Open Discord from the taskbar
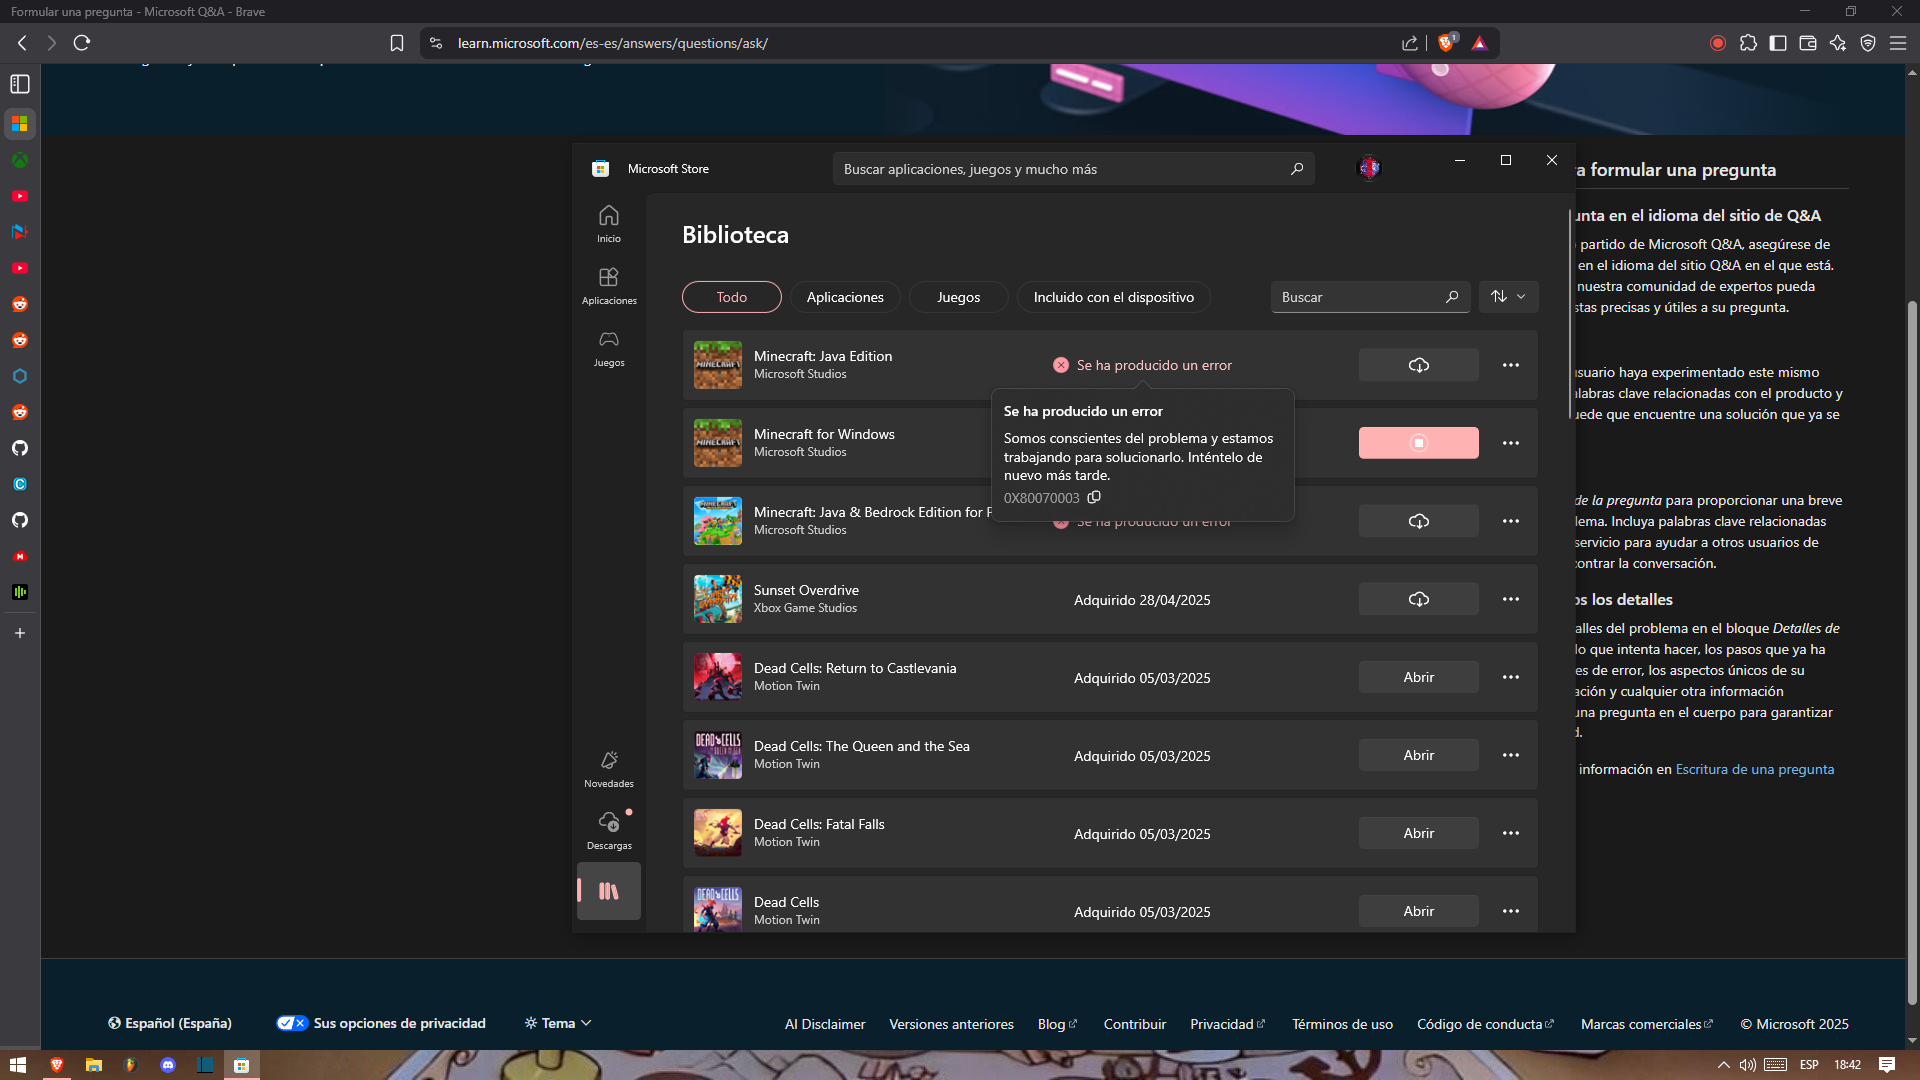 pos(168,1065)
